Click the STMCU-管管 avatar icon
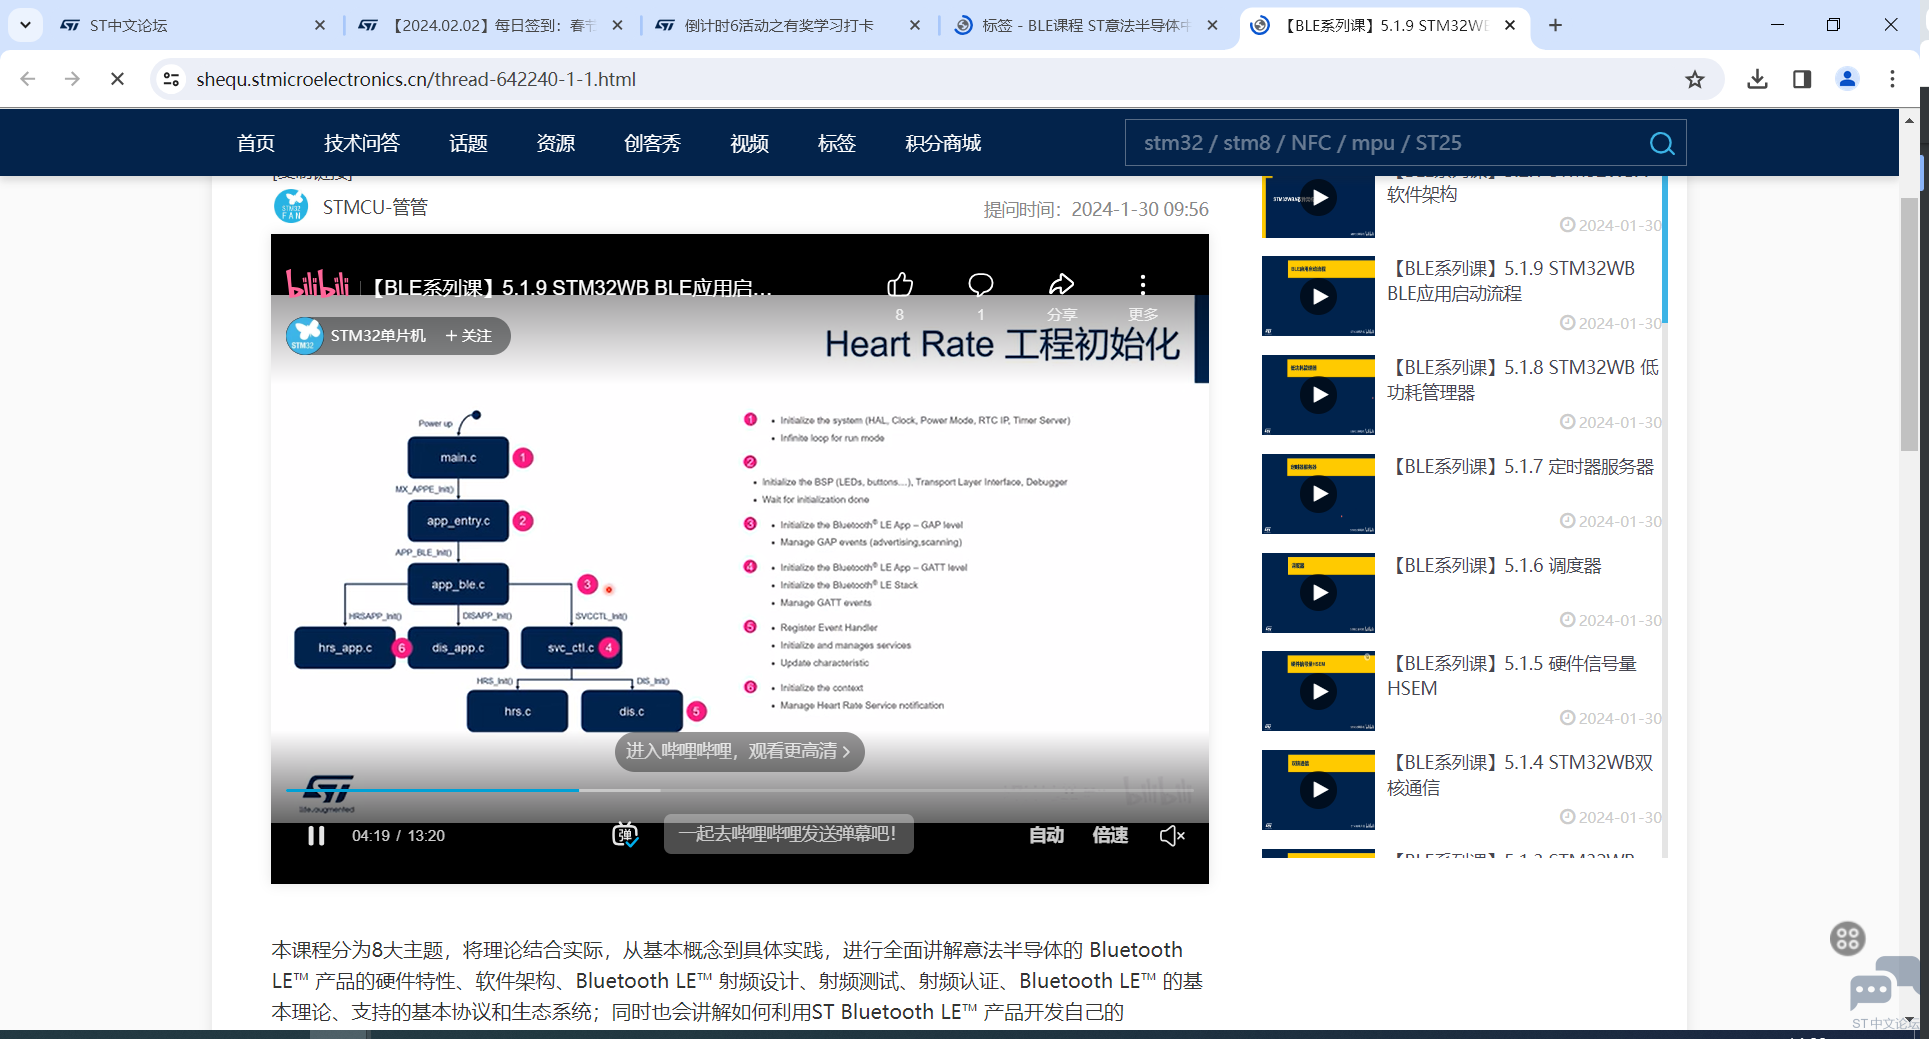This screenshot has height=1039, width=1929. coord(291,207)
